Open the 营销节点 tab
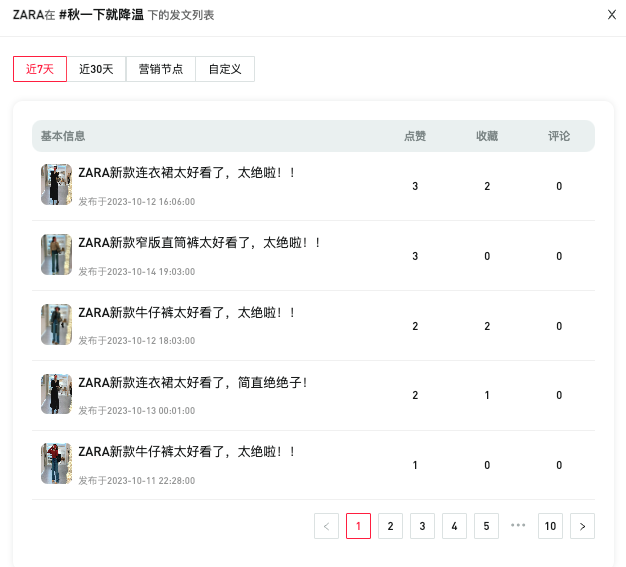This screenshot has height=567, width=626. click(x=160, y=69)
